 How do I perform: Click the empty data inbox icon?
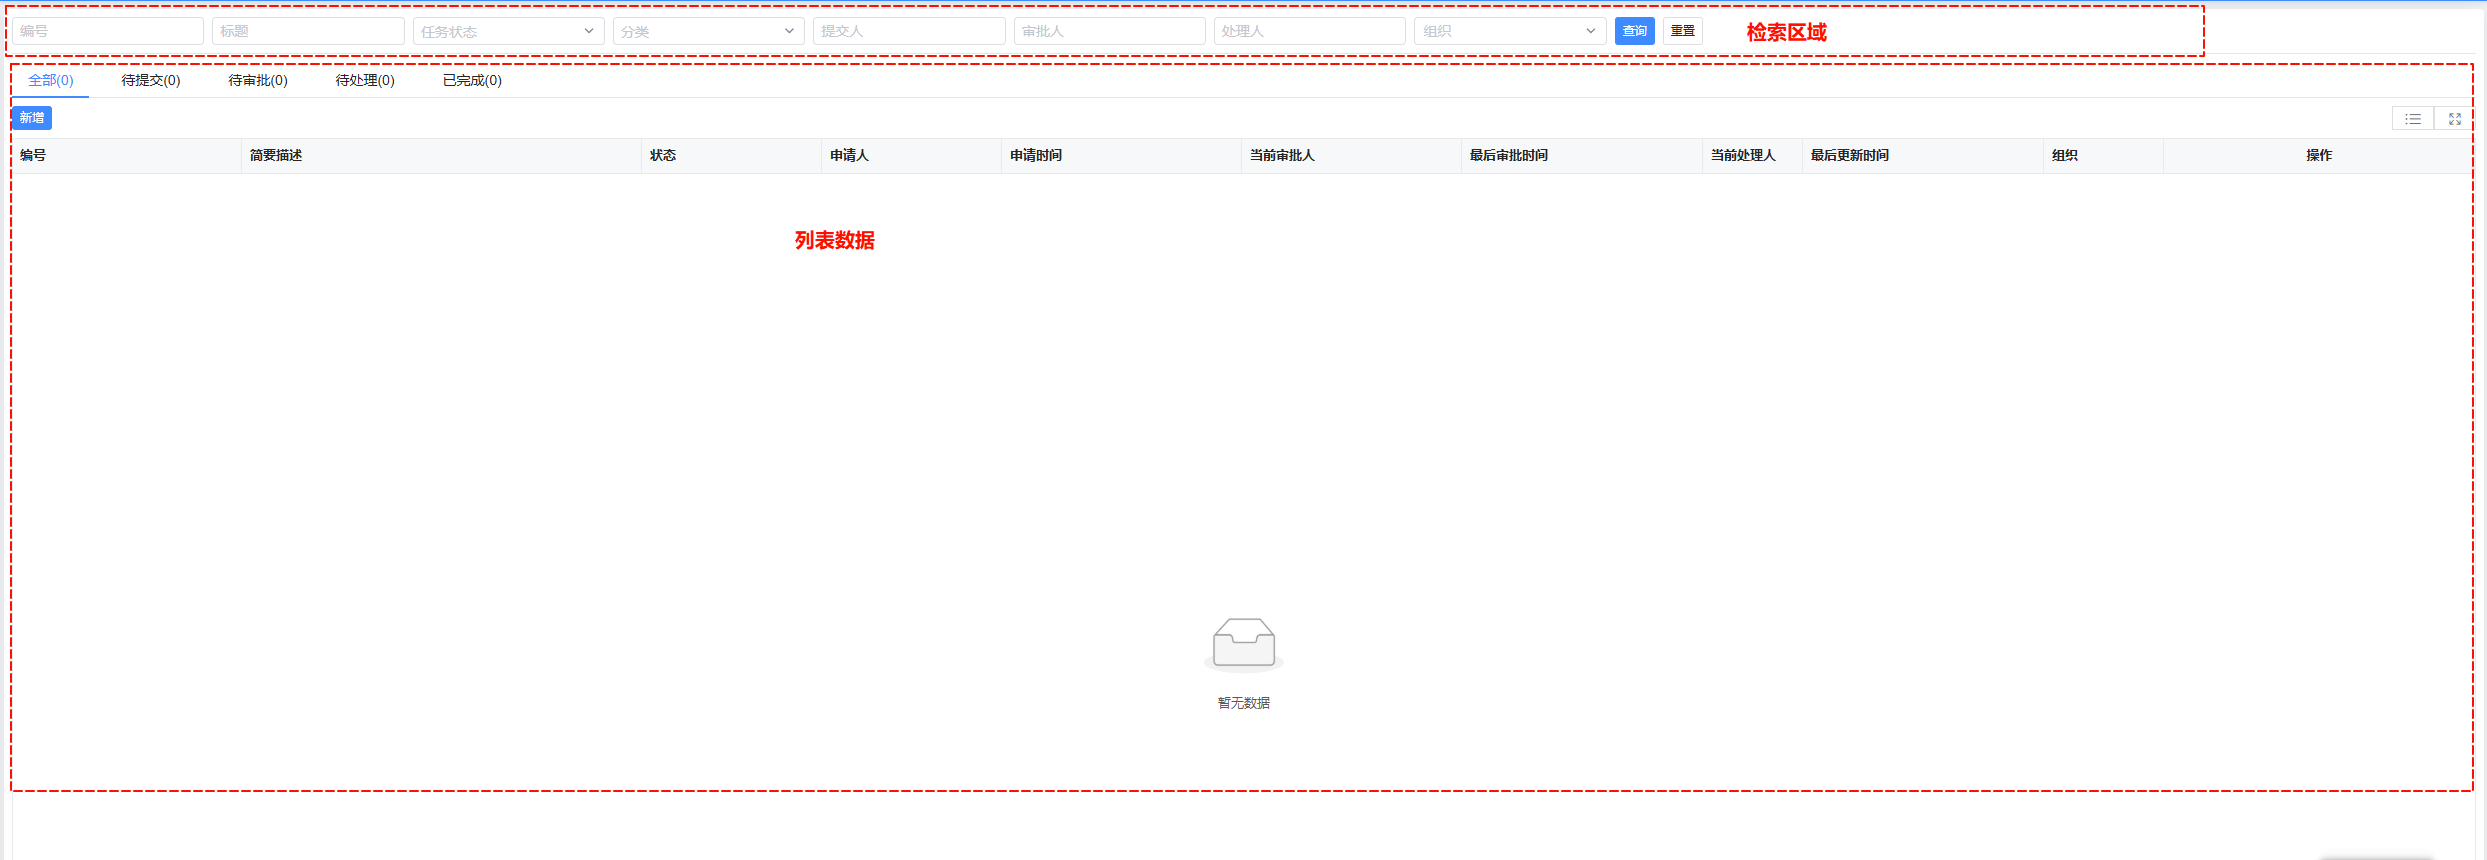pos(1243,643)
